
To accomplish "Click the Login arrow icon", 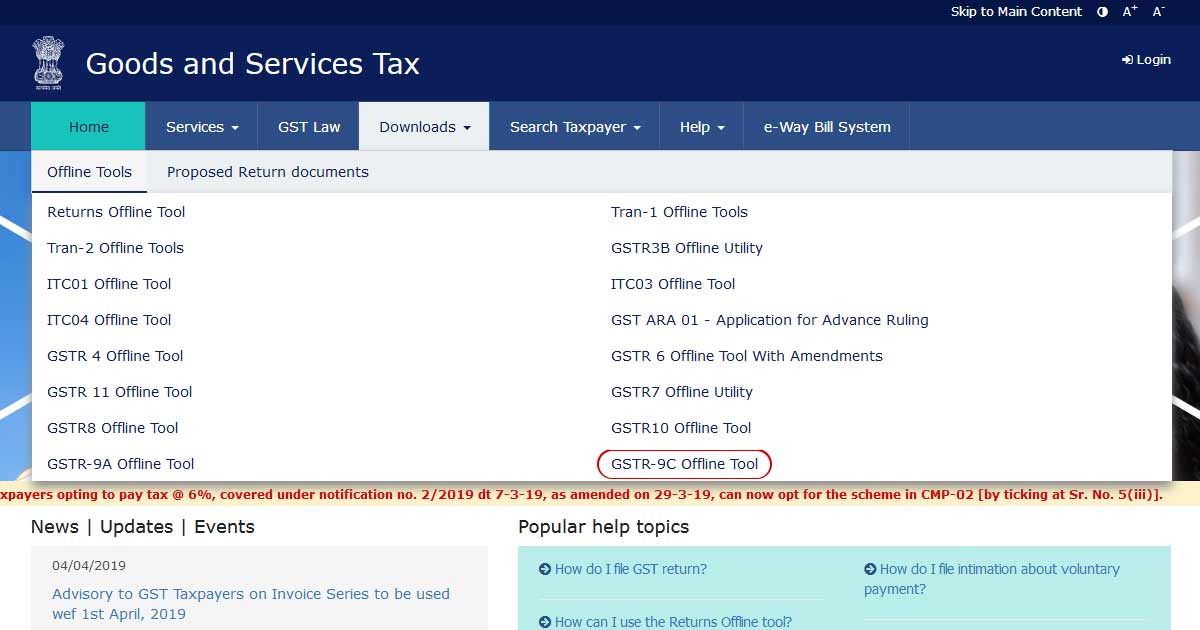I will pyautogui.click(x=1127, y=59).
